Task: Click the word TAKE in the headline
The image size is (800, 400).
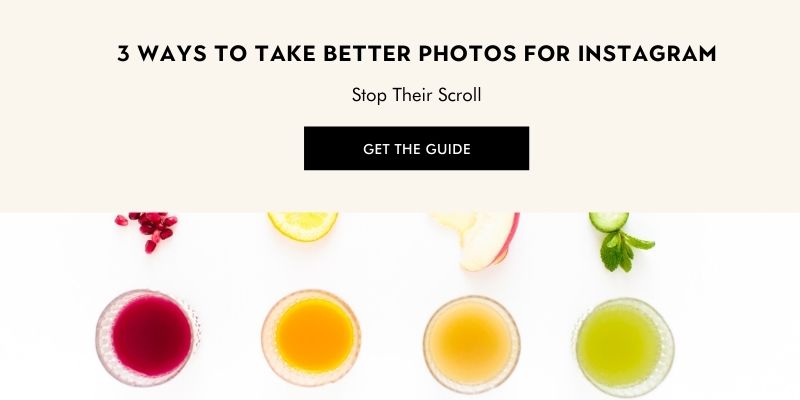Action: click(x=285, y=54)
